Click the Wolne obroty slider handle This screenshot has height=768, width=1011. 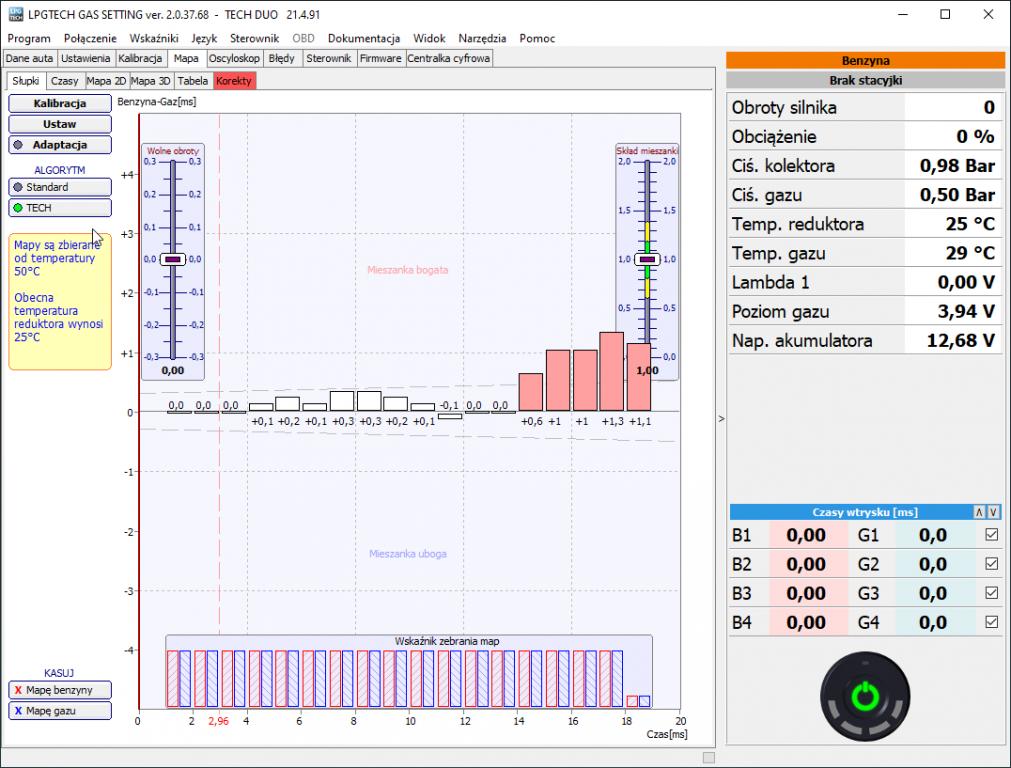pyautogui.click(x=173, y=259)
